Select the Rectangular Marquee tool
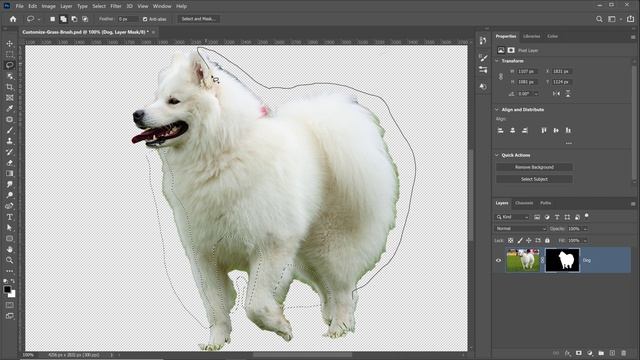The width and height of the screenshot is (640, 360). 9,54
